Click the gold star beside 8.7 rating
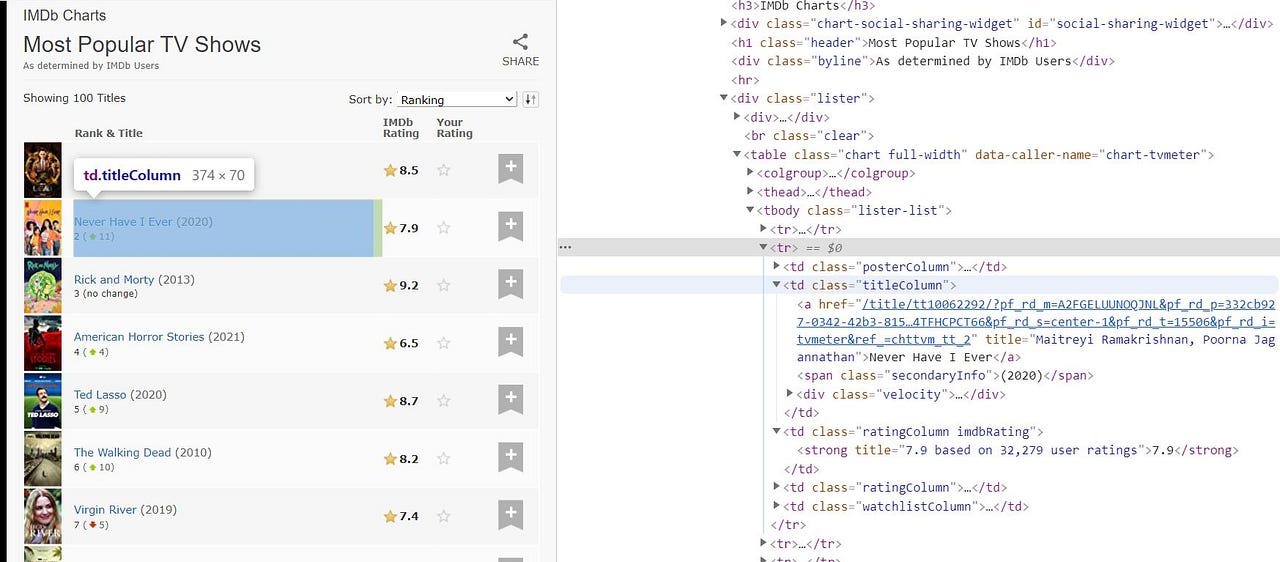 [390, 401]
